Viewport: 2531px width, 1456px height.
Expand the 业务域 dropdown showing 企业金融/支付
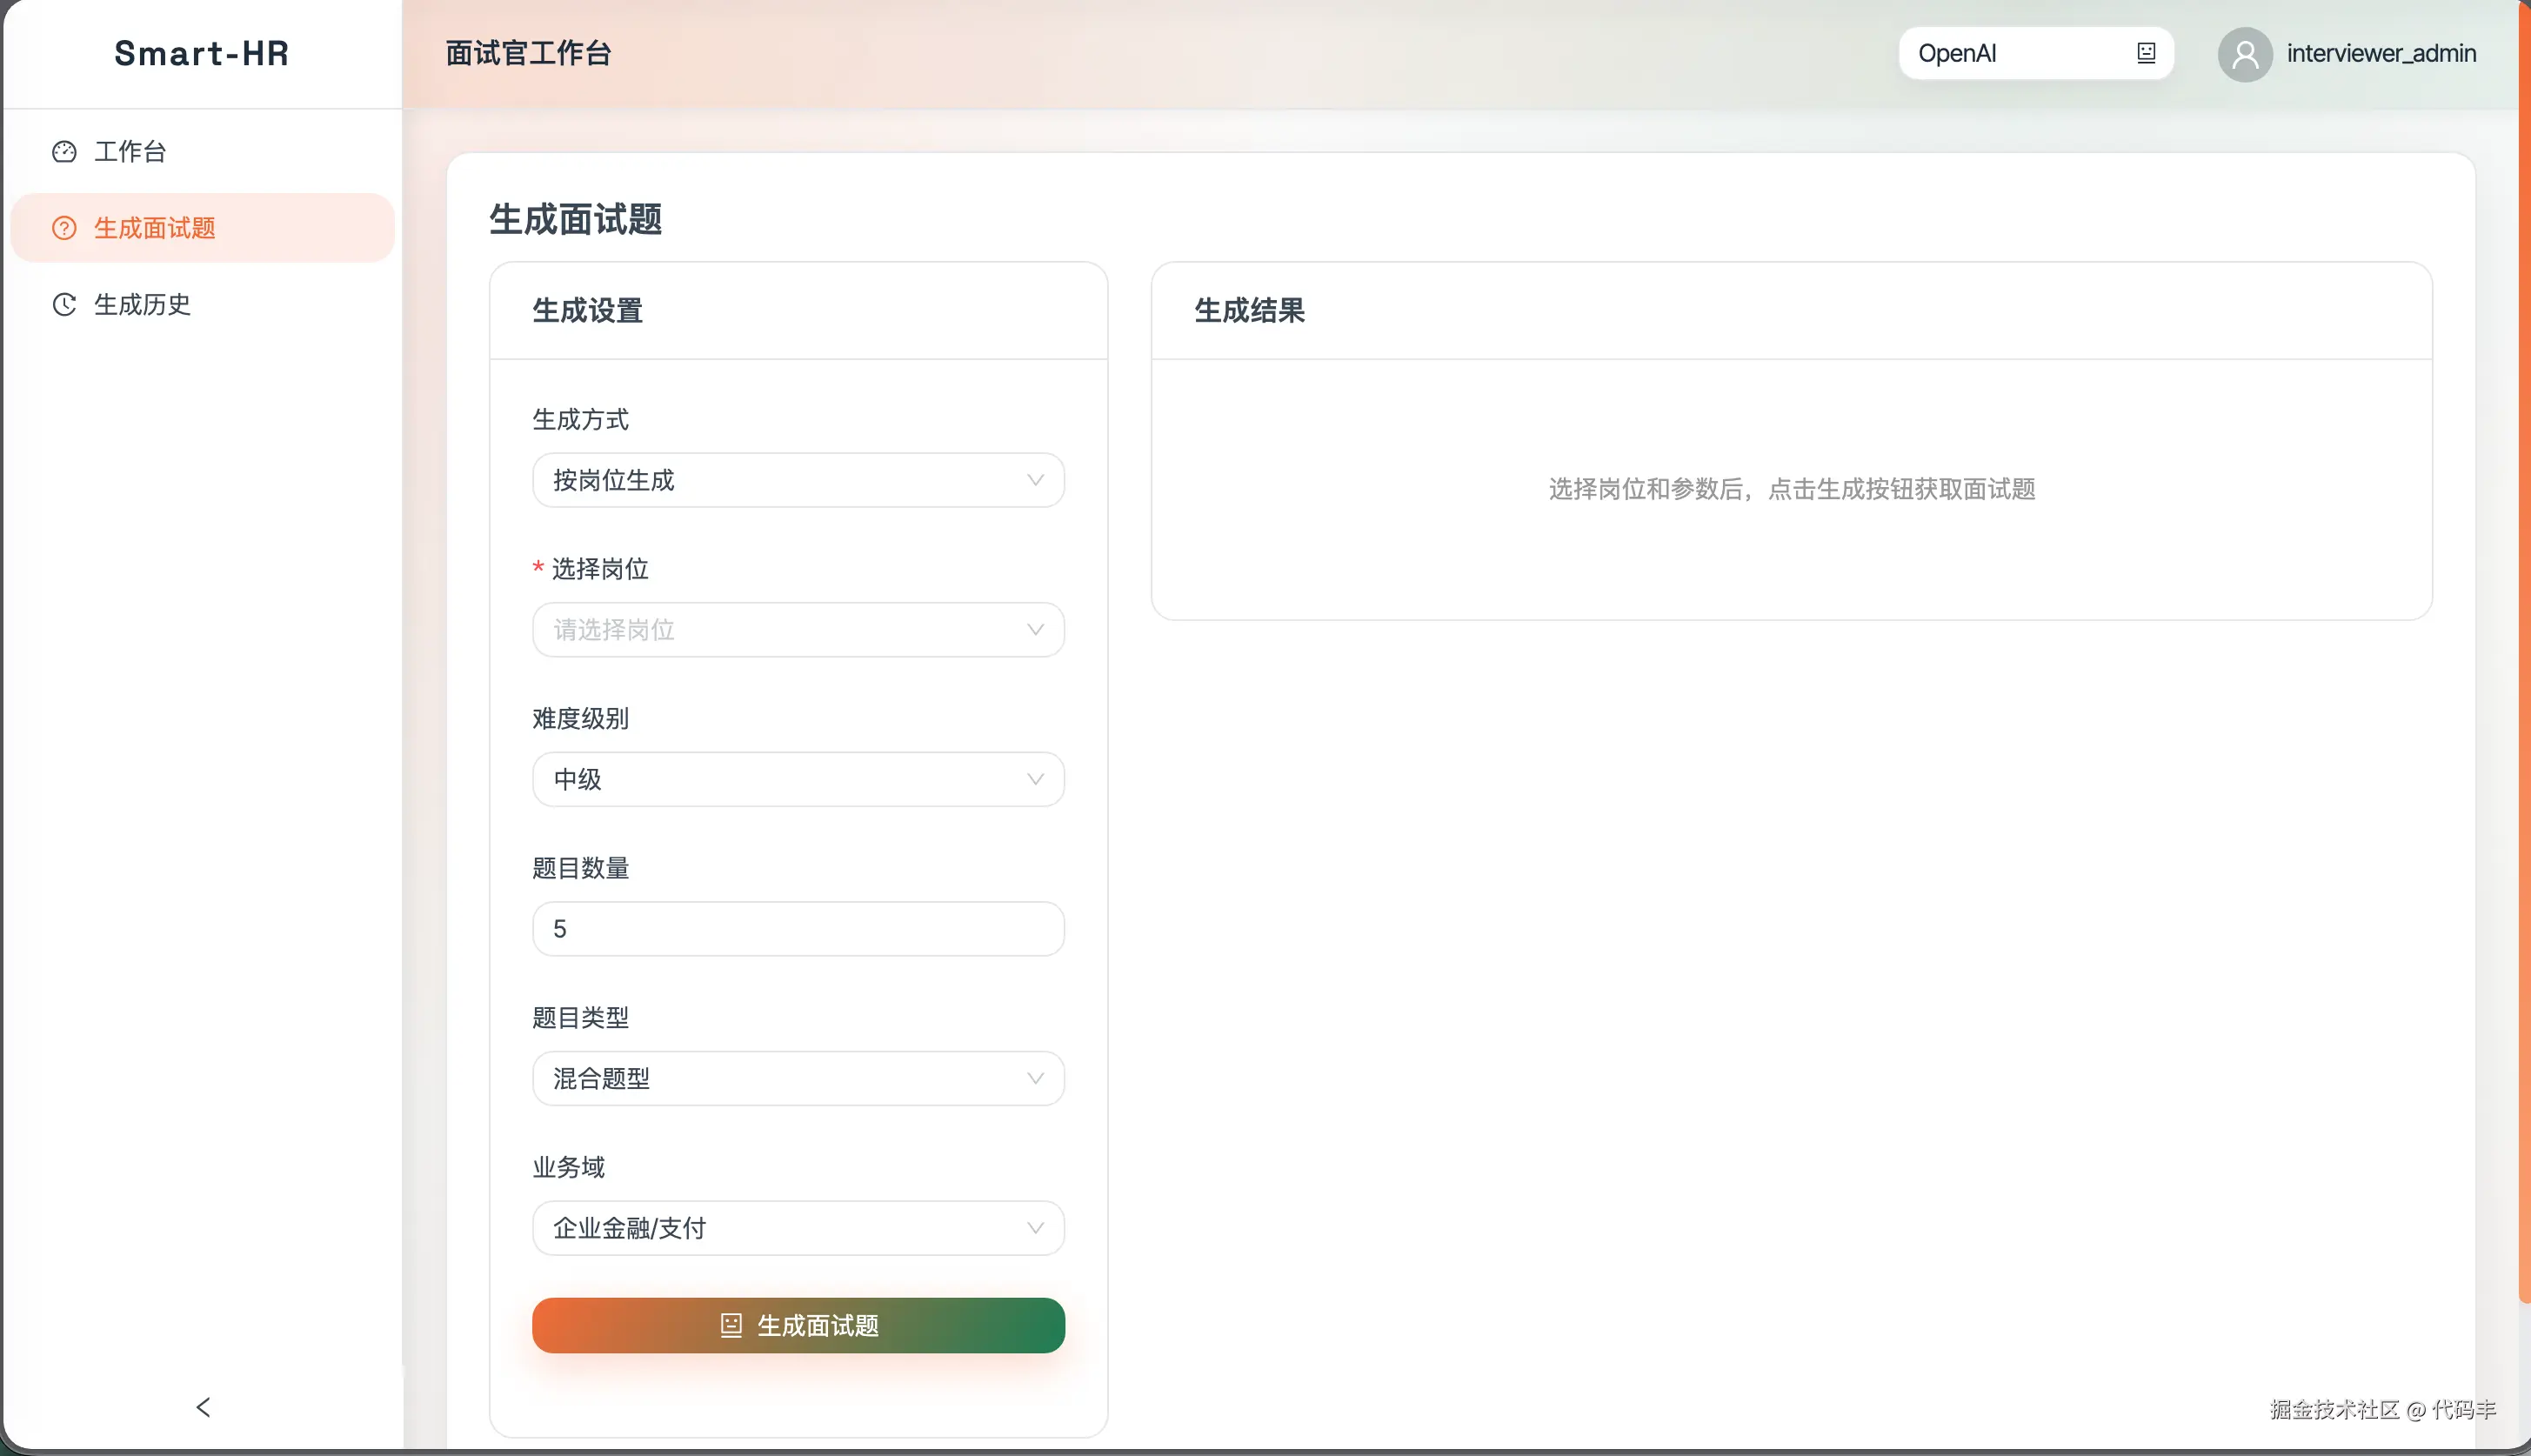coord(797,1228)
